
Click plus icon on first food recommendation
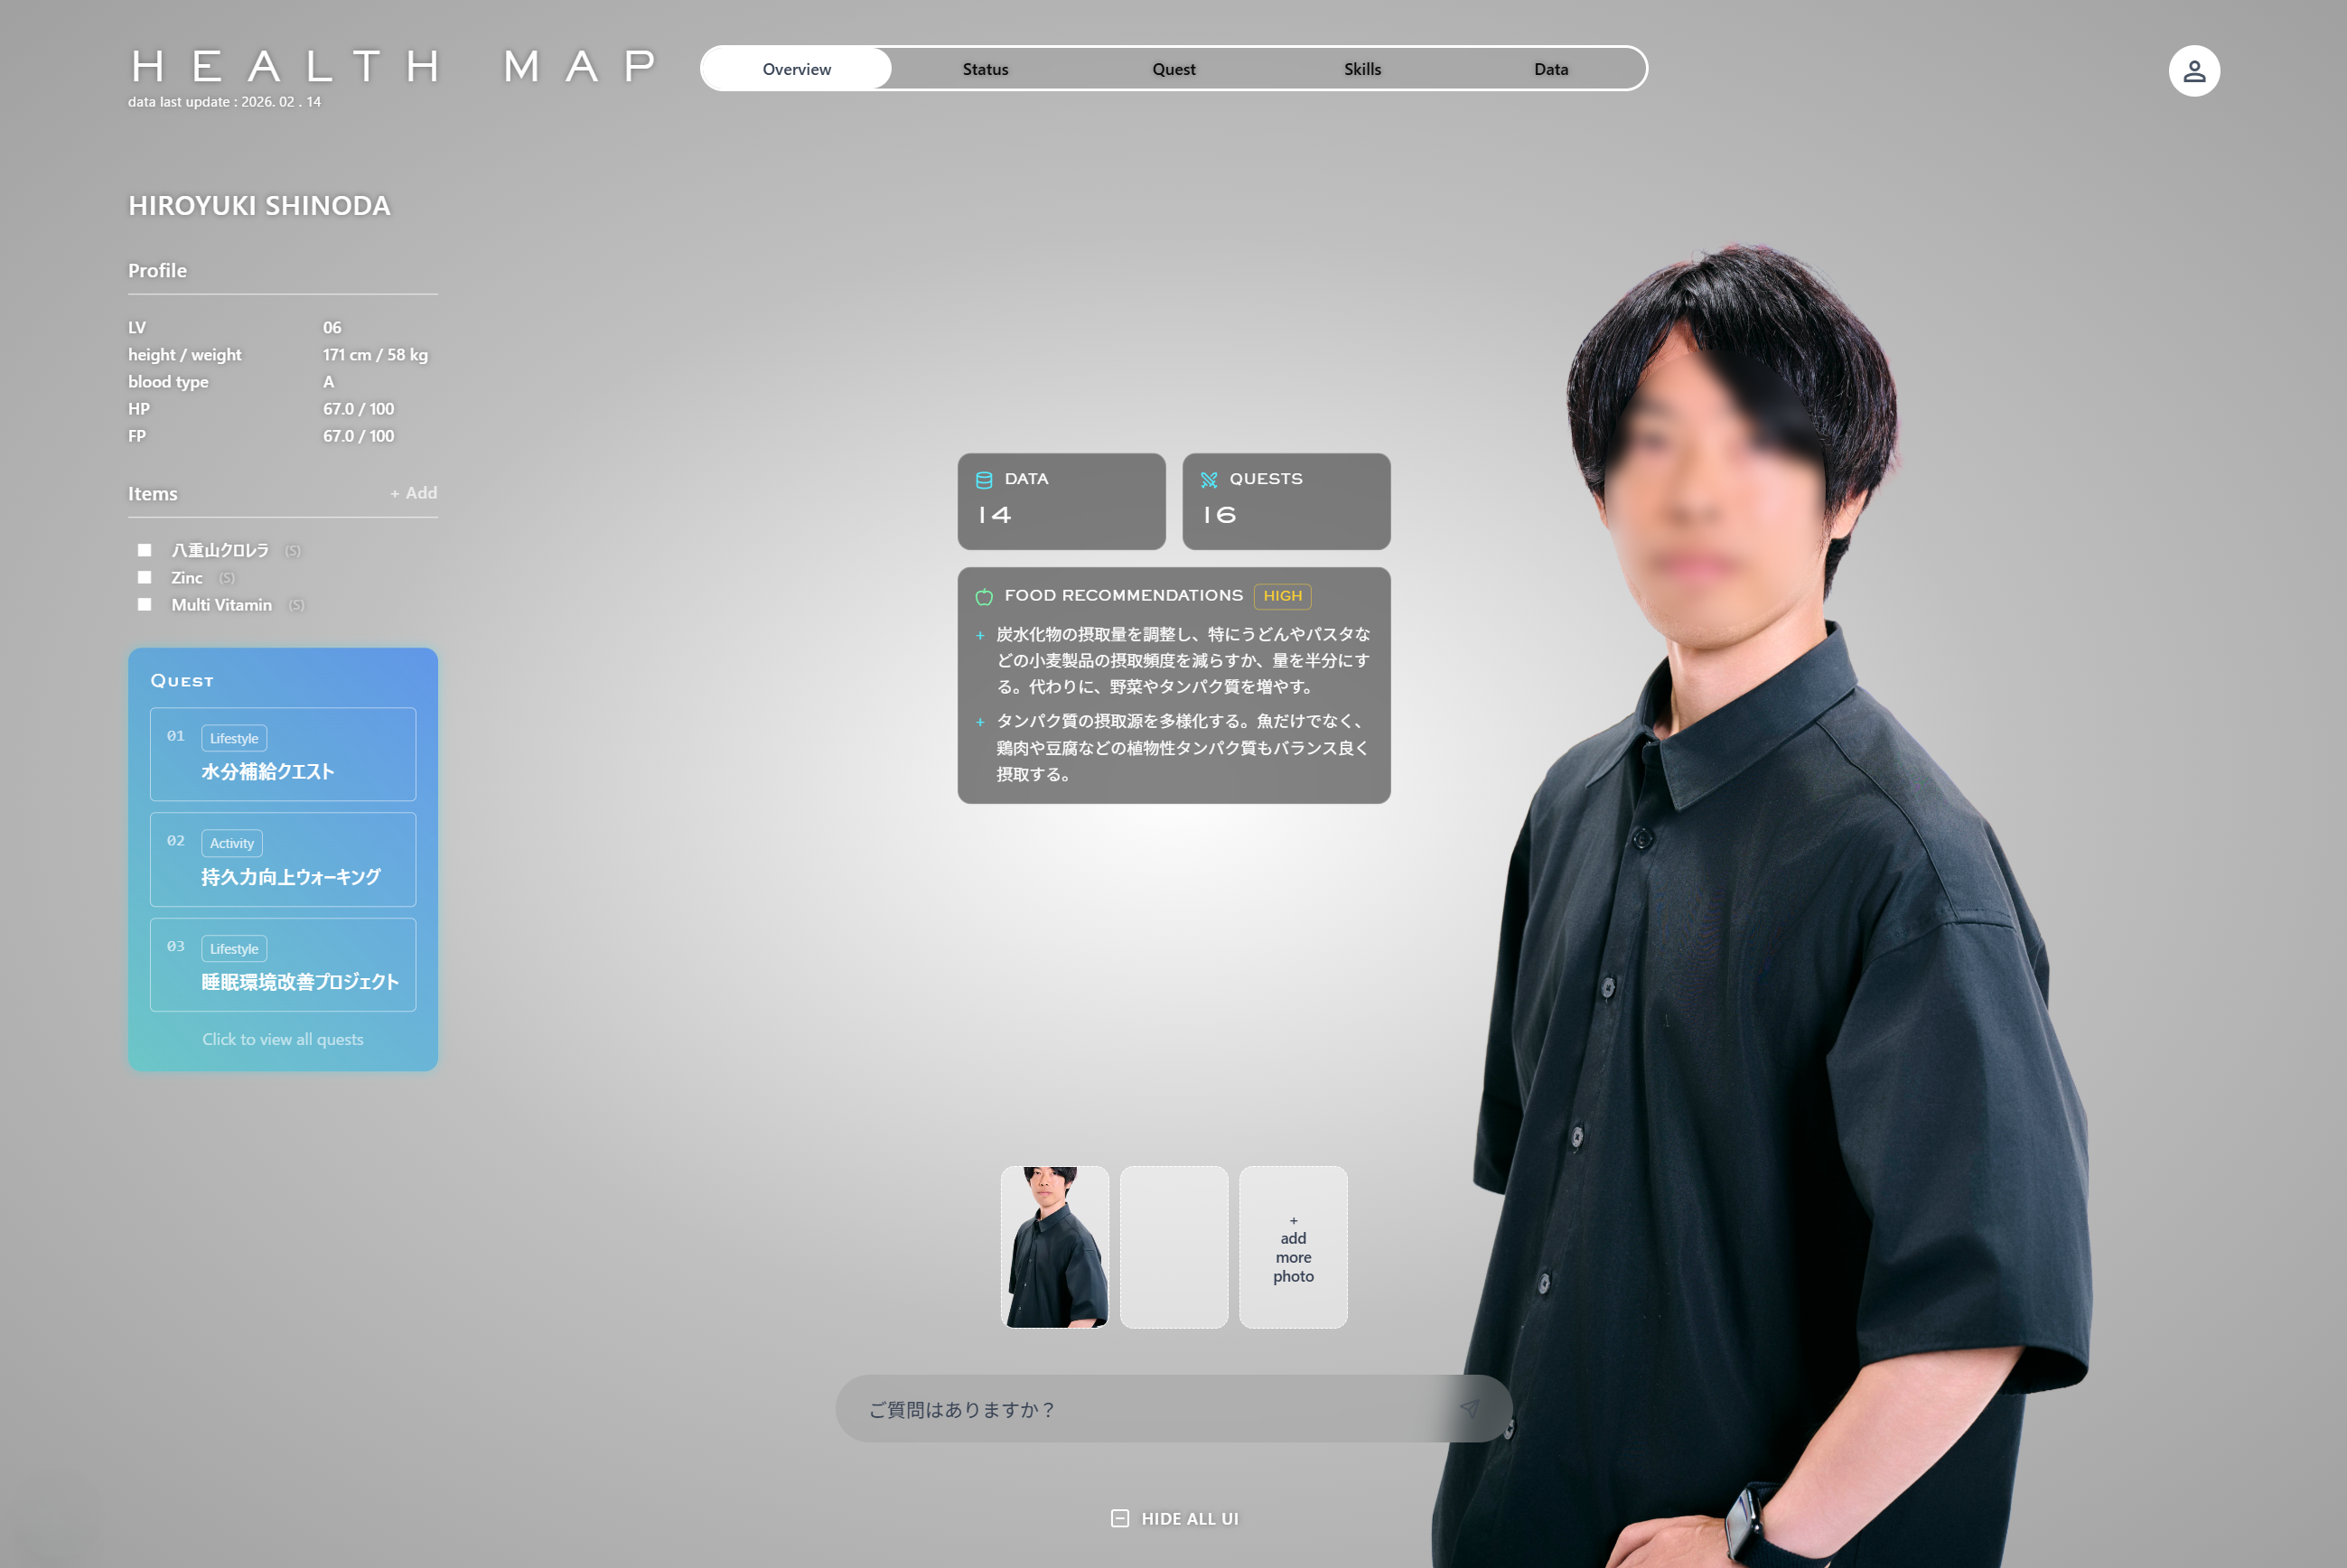point(980,635)
